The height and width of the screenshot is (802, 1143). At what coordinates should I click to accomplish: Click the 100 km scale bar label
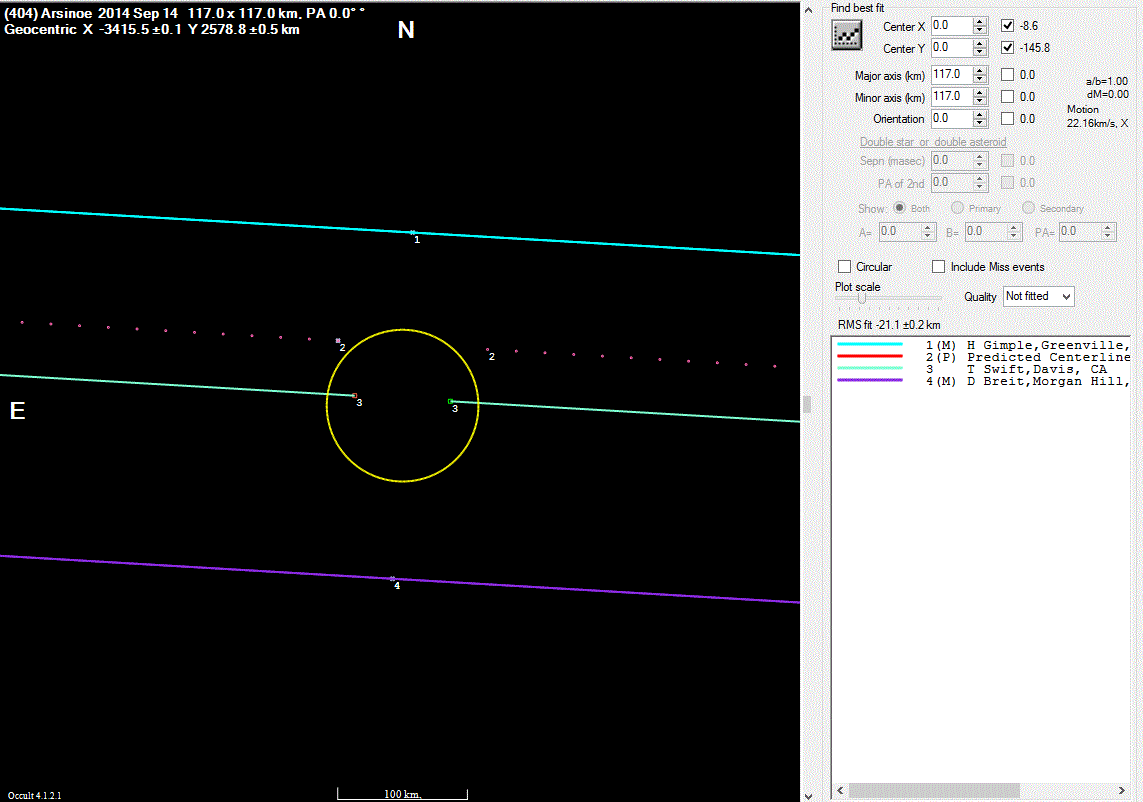(402, 794)
